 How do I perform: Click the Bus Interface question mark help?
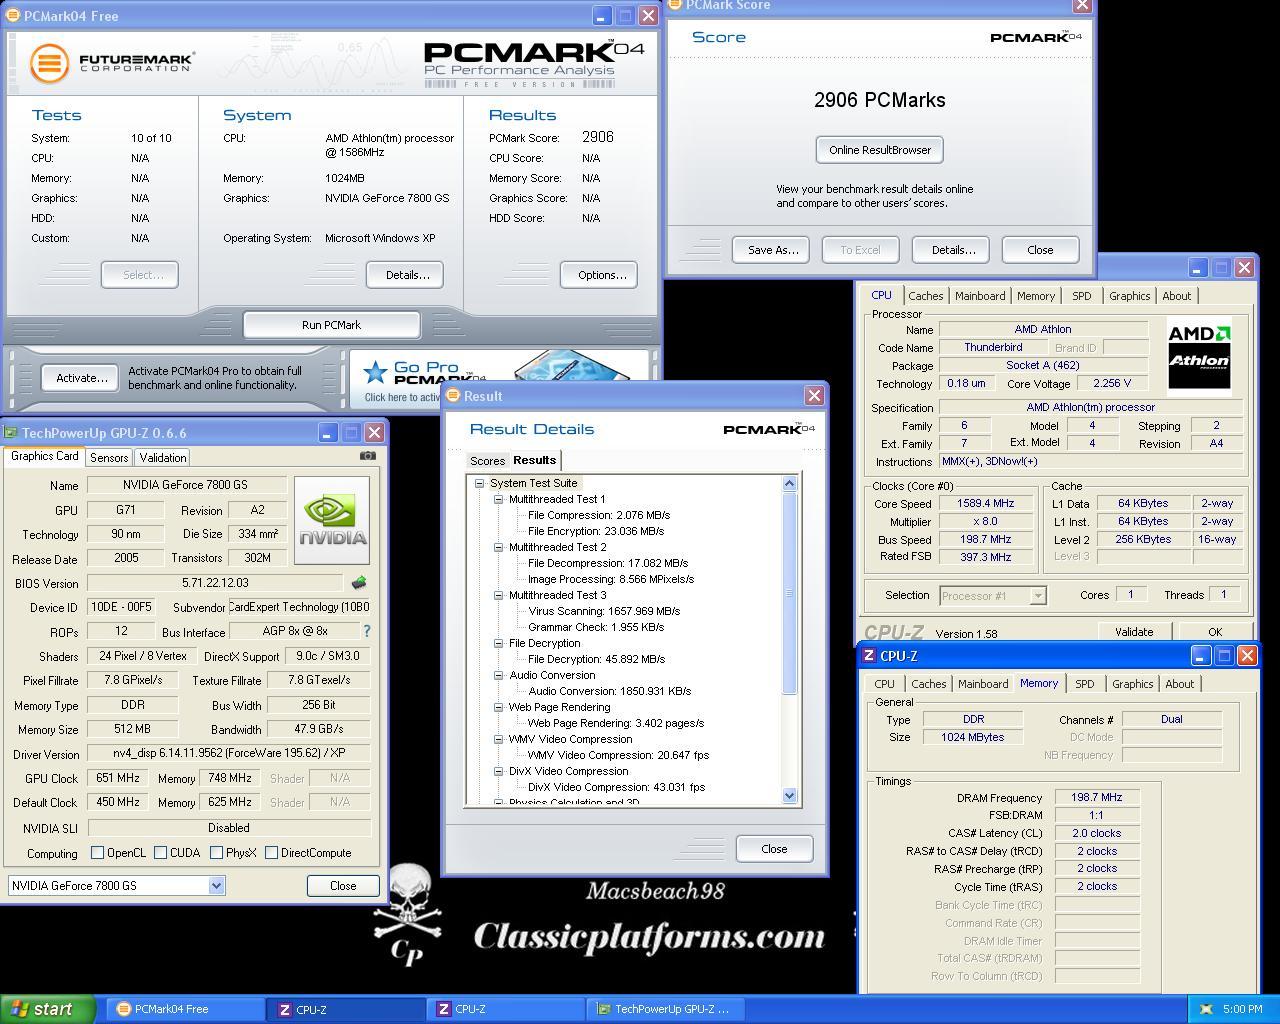367,631
